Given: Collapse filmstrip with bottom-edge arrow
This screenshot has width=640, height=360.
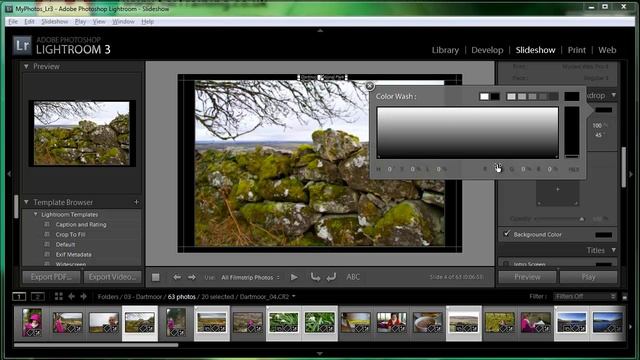Looking at the screenshot, I should click(320, 353).
